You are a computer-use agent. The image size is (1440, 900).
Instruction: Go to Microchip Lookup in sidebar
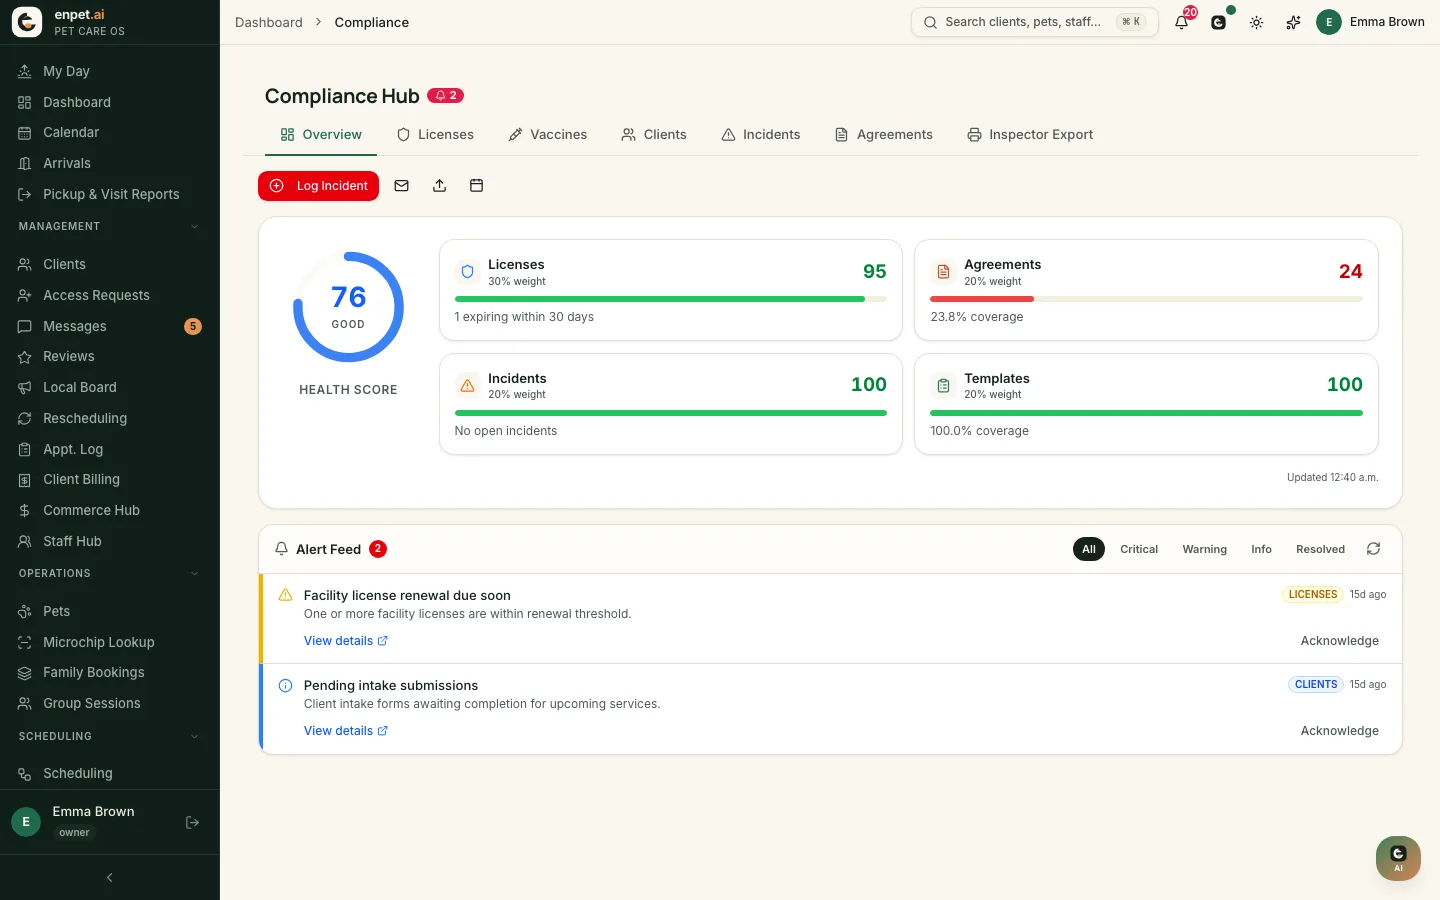tap(110, 642)
